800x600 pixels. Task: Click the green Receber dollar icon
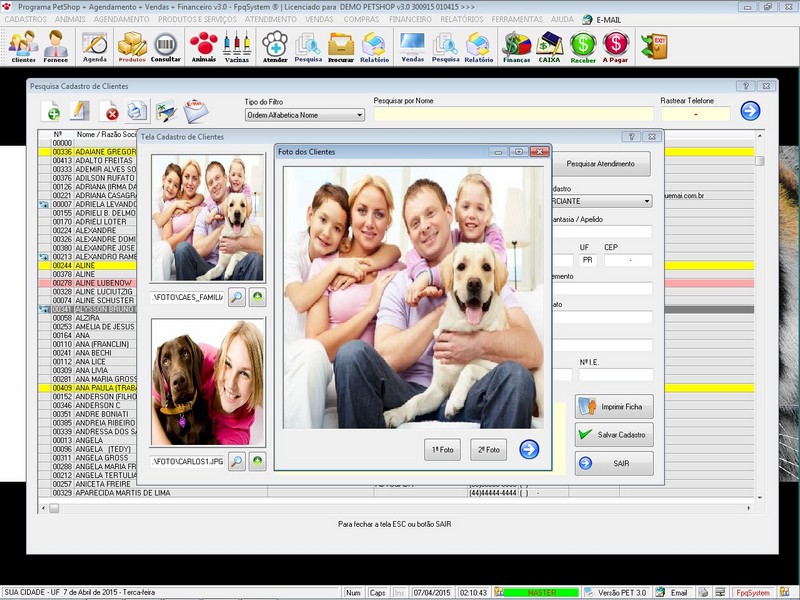(583, 46)
